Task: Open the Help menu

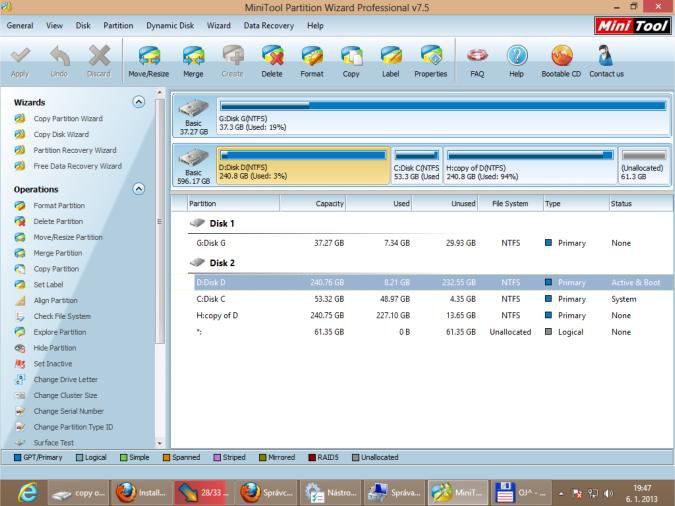Action: (315, 25)
